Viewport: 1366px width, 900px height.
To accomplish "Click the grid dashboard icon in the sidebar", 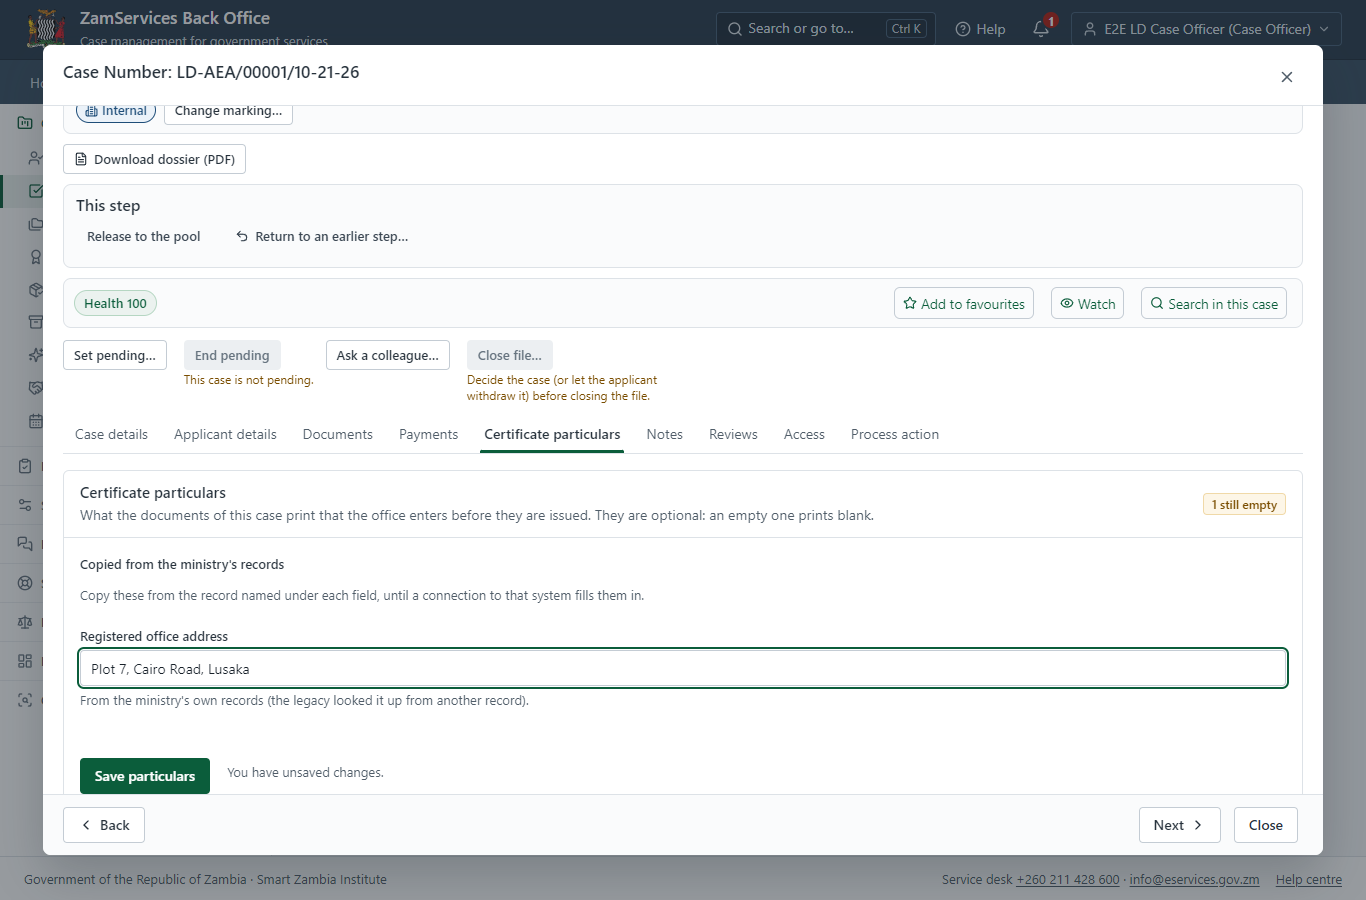I will pos(25,661).
